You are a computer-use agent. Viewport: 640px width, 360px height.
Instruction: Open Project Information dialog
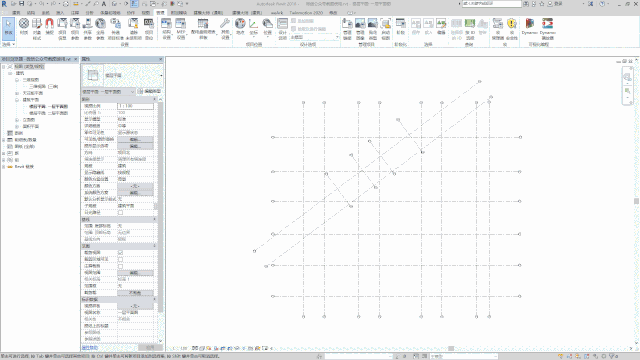point(62,29)
